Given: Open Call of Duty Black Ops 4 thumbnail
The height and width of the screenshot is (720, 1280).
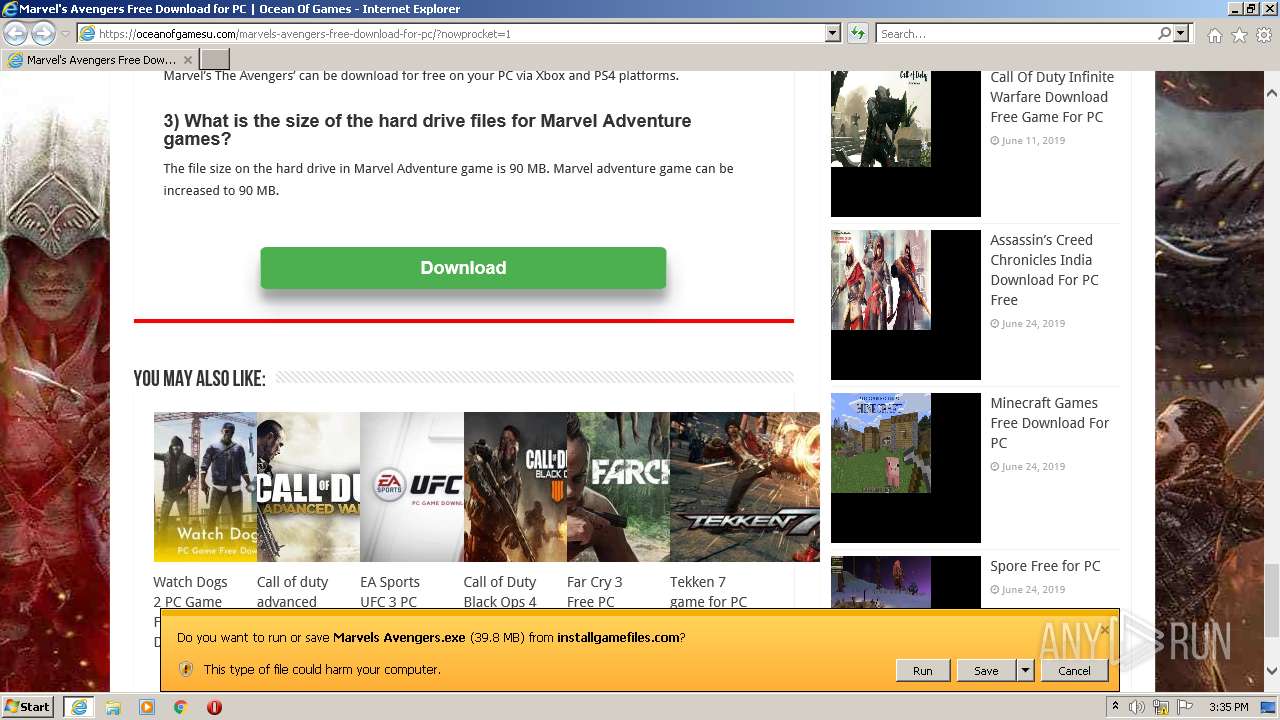Looking at the screenshot, I should point(515,487).
